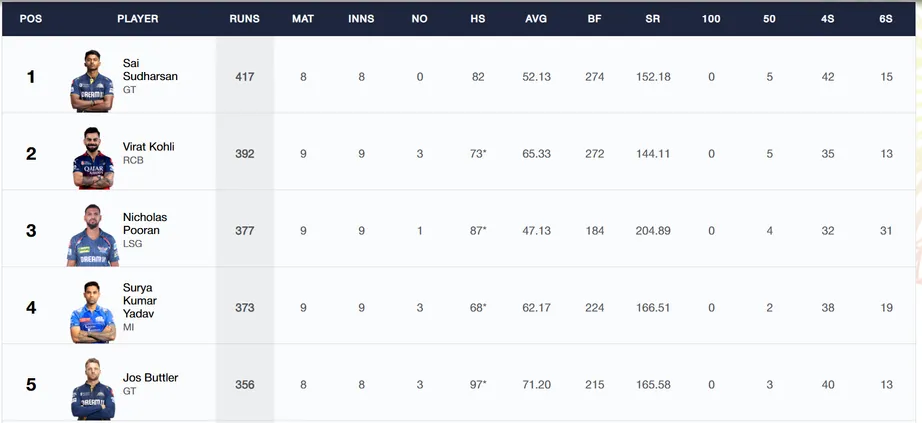Viewport: 922px width, 423px height.
Task: Click Virat Kohli's player photo
Action: pos(93,158)
